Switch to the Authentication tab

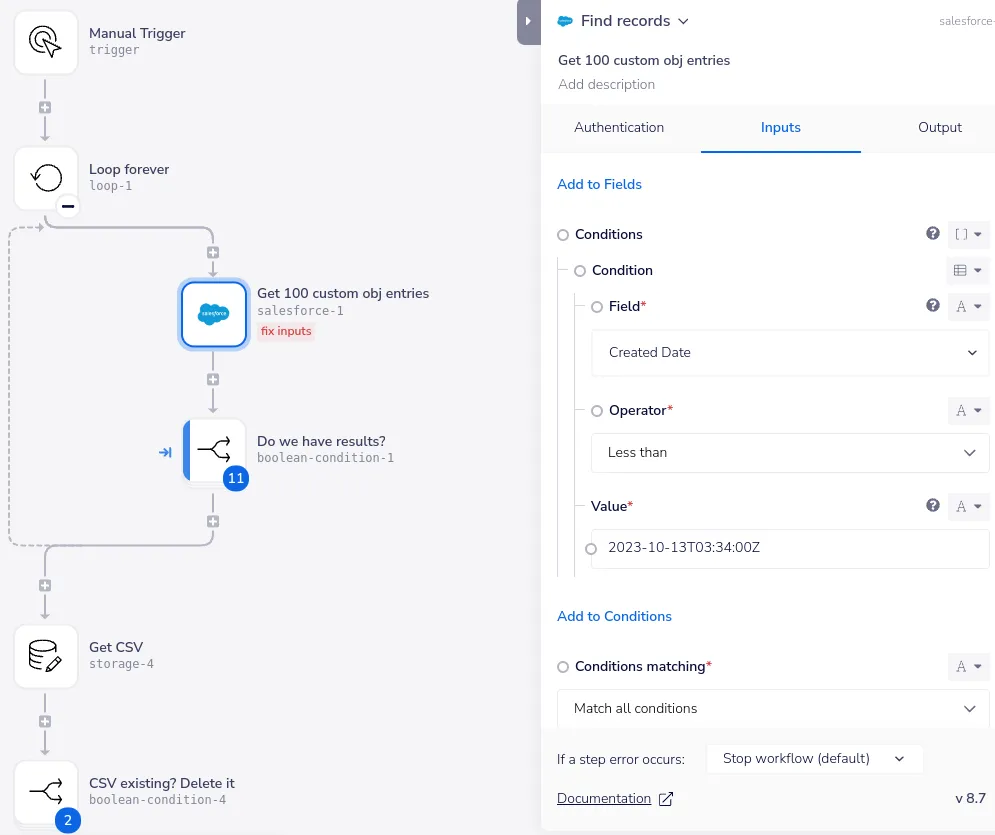(x=619, y=128)
